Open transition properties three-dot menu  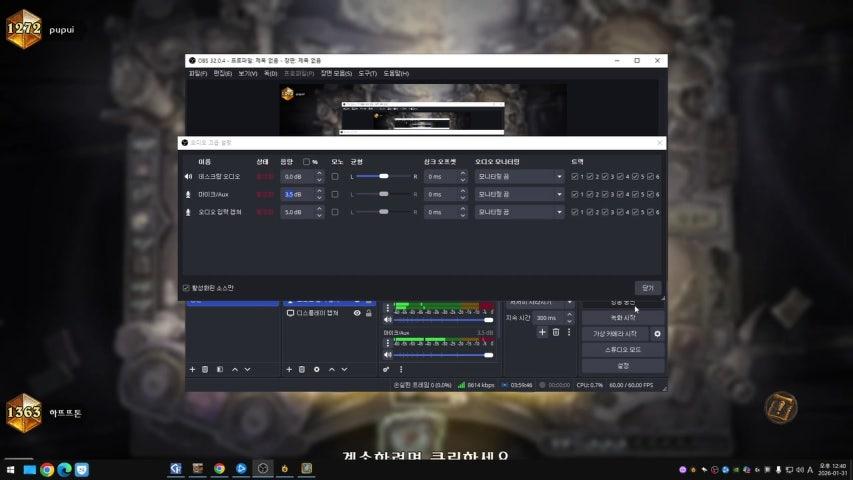pyautogui.click(x=569, y=332)
